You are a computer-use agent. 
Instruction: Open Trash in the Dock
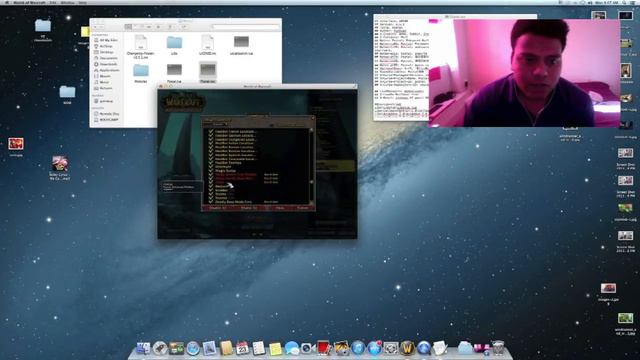point(498,348)
